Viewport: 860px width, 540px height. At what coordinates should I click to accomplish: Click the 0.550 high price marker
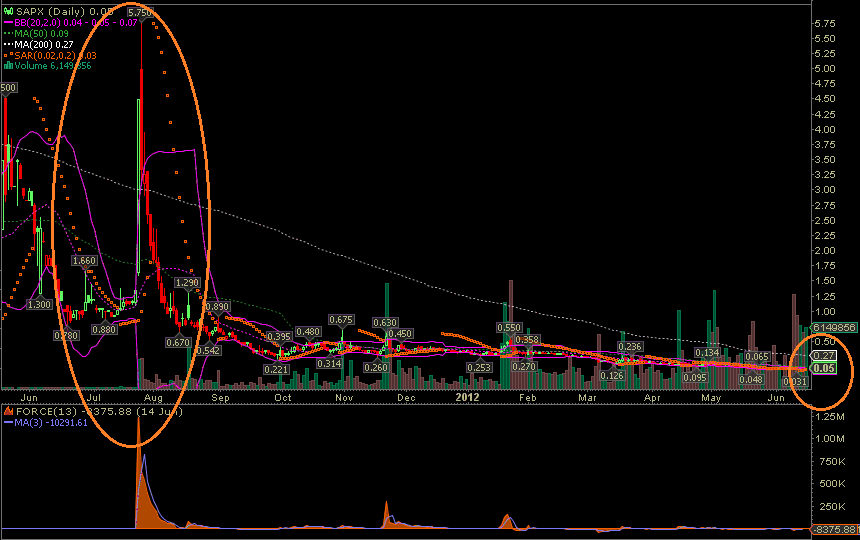pyautogui.click(x=509, y=327)
